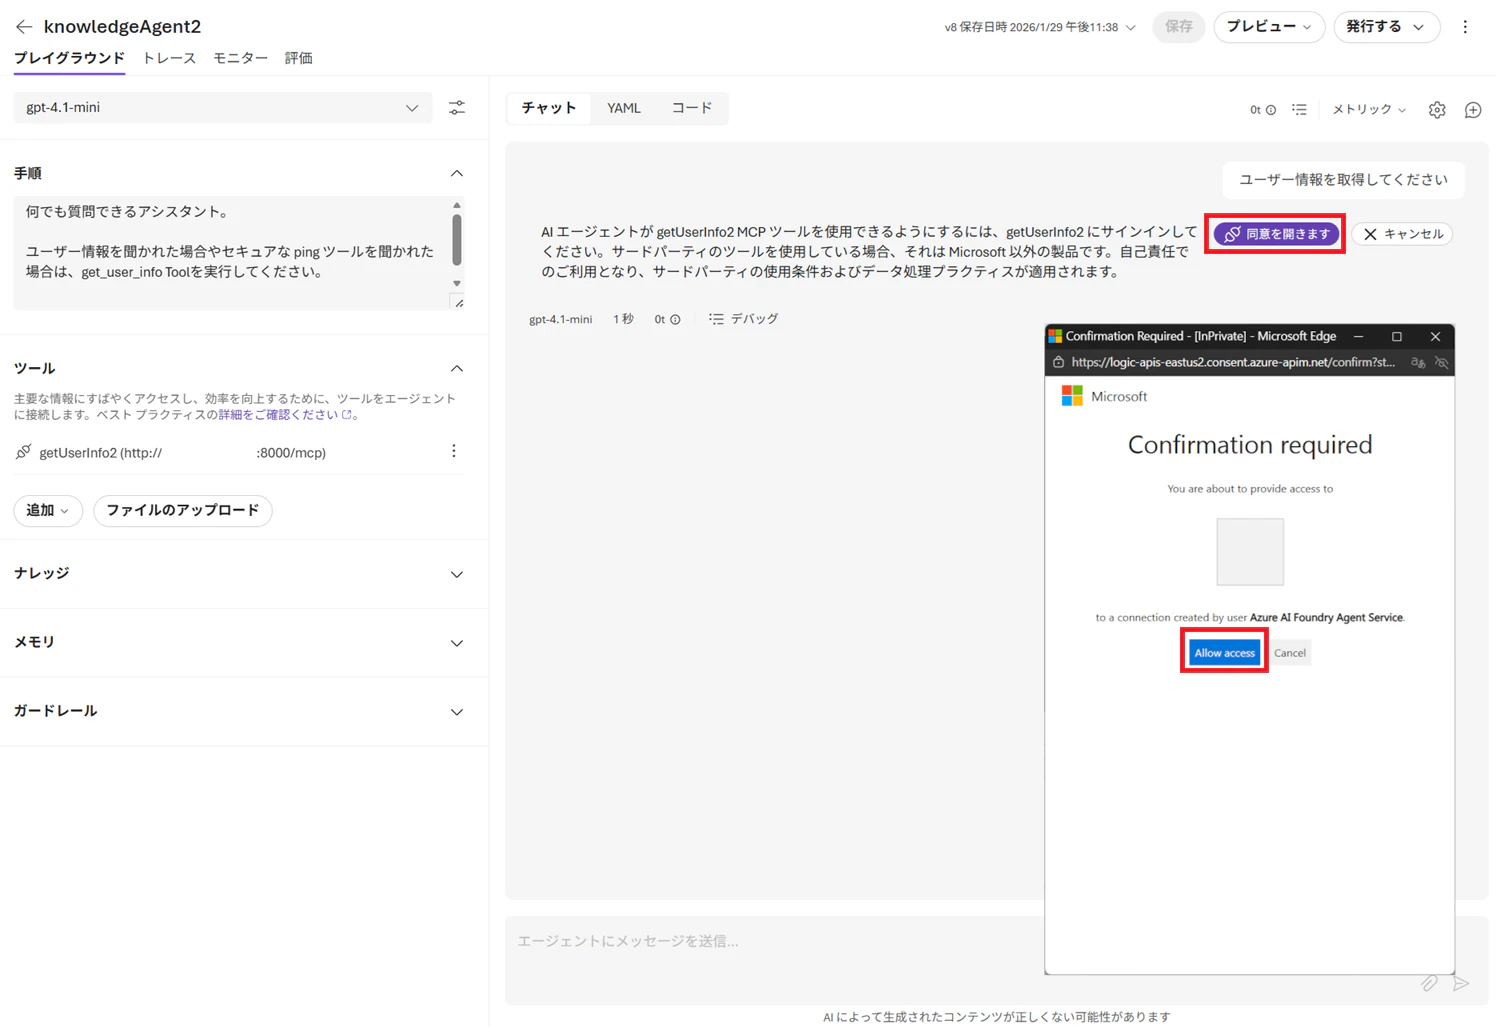
Task: Click the list icon beside the token counter
Action: pos(1299,110)
